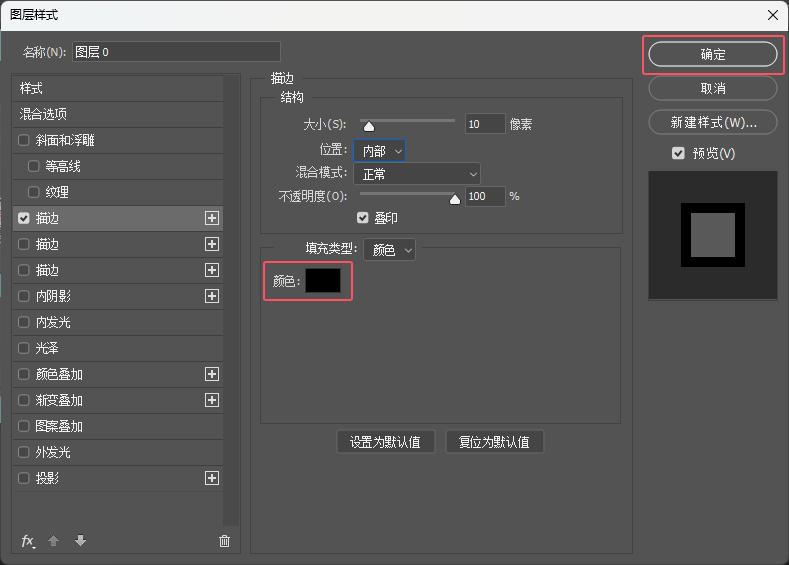This screenshot has width=789, height=565.
Task: Click the trash icon to delete effect
Action: point(224,541)
